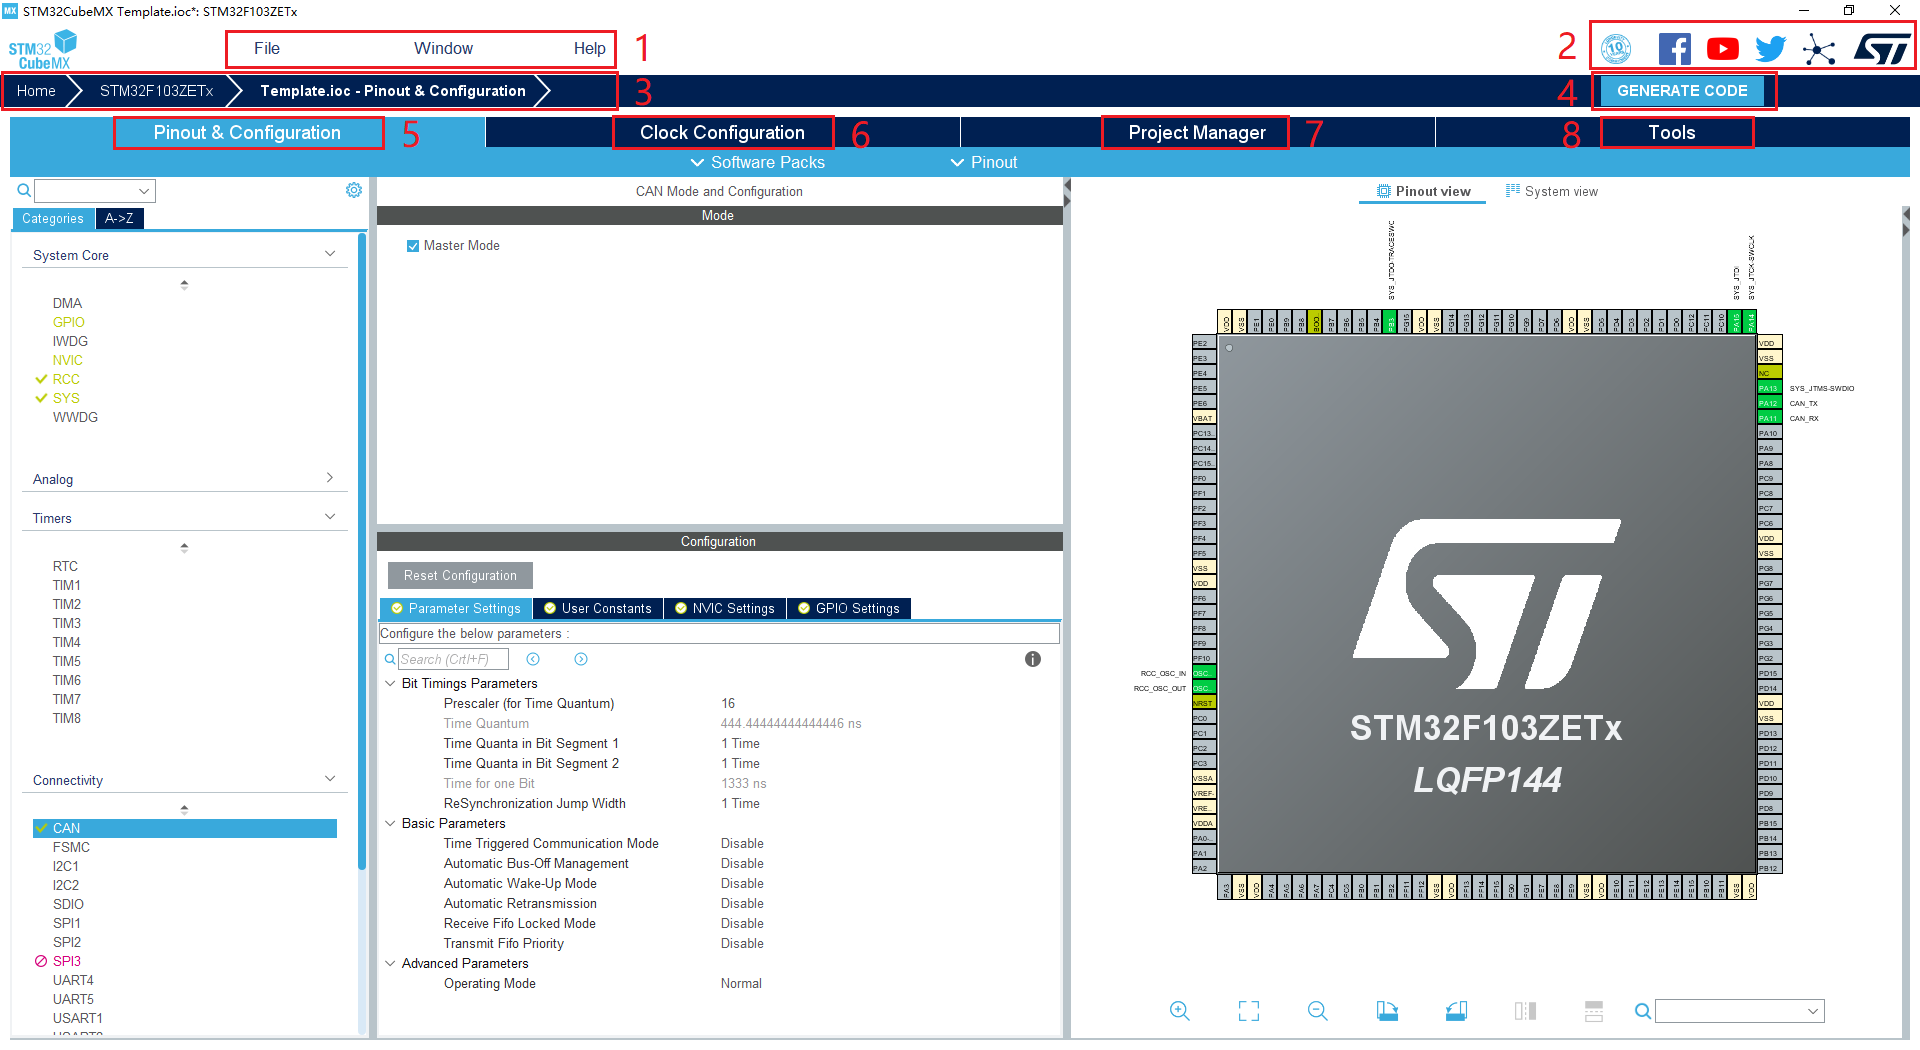The image size is (1920, 1050).
Task: Click the parameter search field
Action: click(453, 659)
